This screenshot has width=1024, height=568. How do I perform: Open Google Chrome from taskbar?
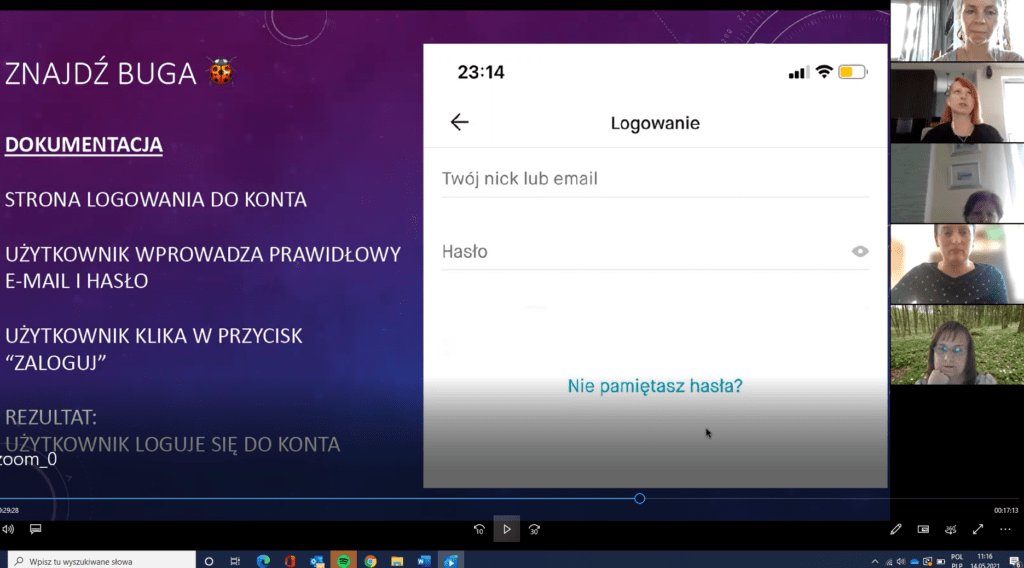(370, 561)
